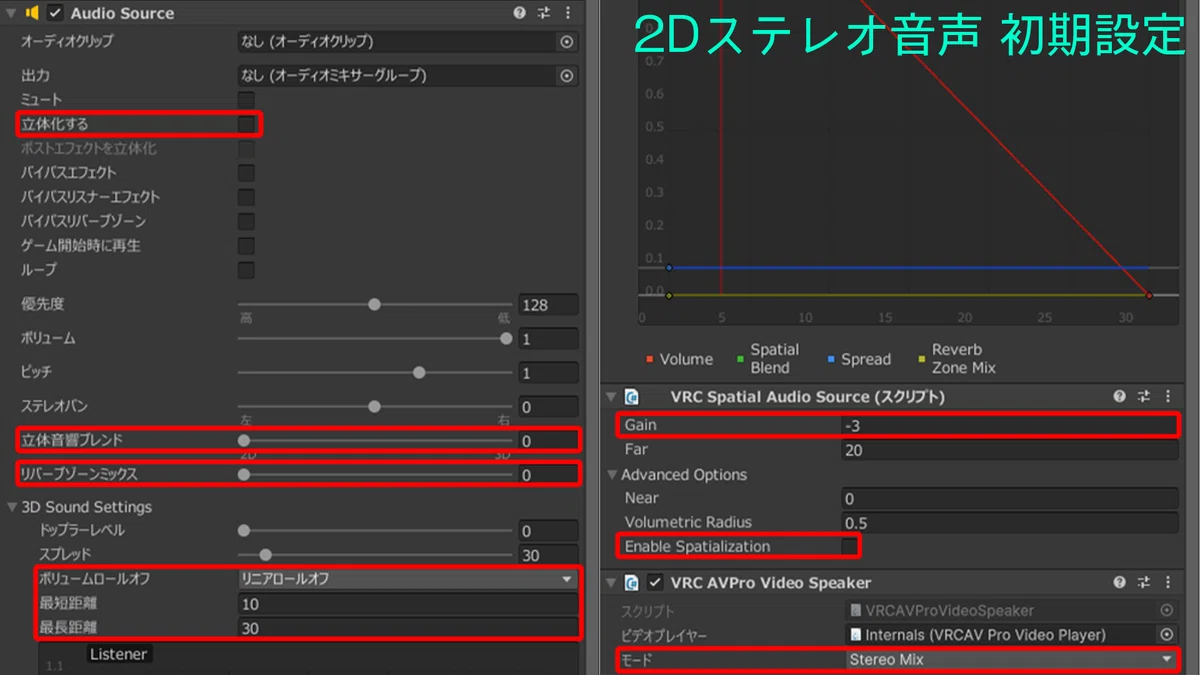
Task: Adjust the スプレッド slider handle
Action: click(x=265, y=555)
